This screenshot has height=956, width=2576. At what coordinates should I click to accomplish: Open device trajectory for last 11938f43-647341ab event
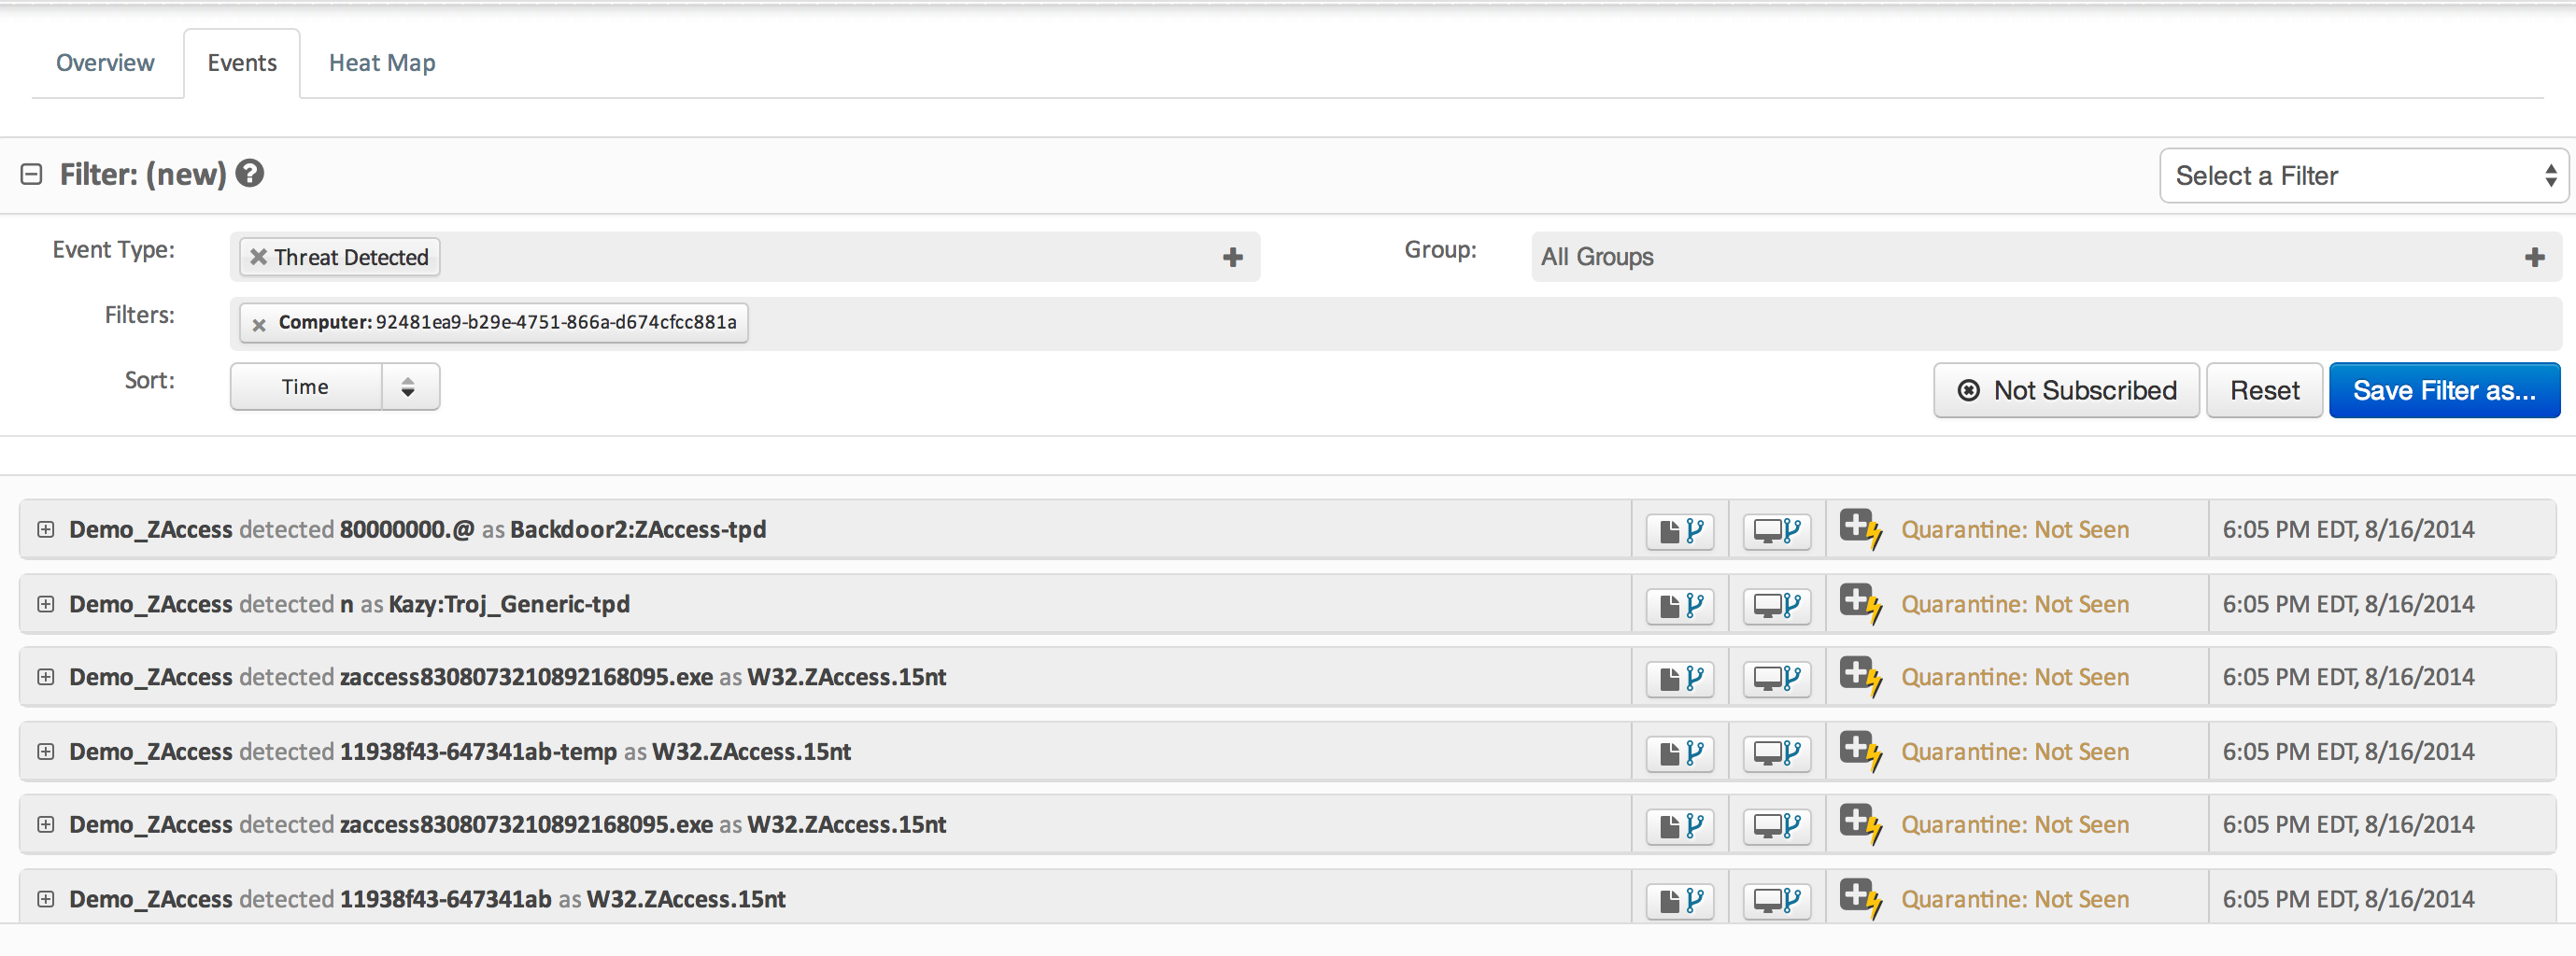[x=1776, y=900]
